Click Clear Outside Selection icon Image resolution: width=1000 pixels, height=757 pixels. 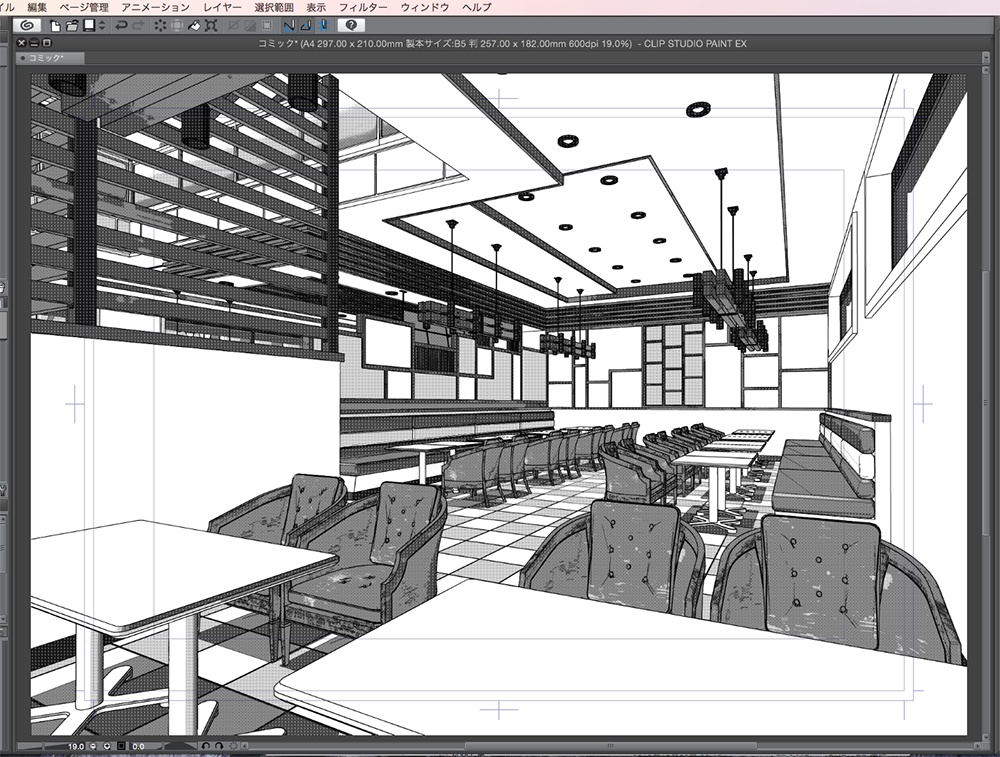point(177,26)
